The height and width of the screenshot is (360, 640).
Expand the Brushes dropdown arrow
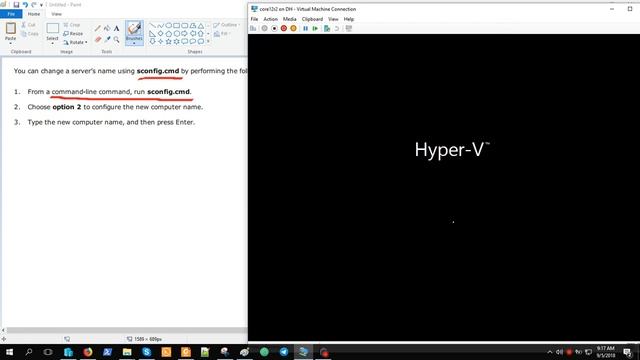134,43
